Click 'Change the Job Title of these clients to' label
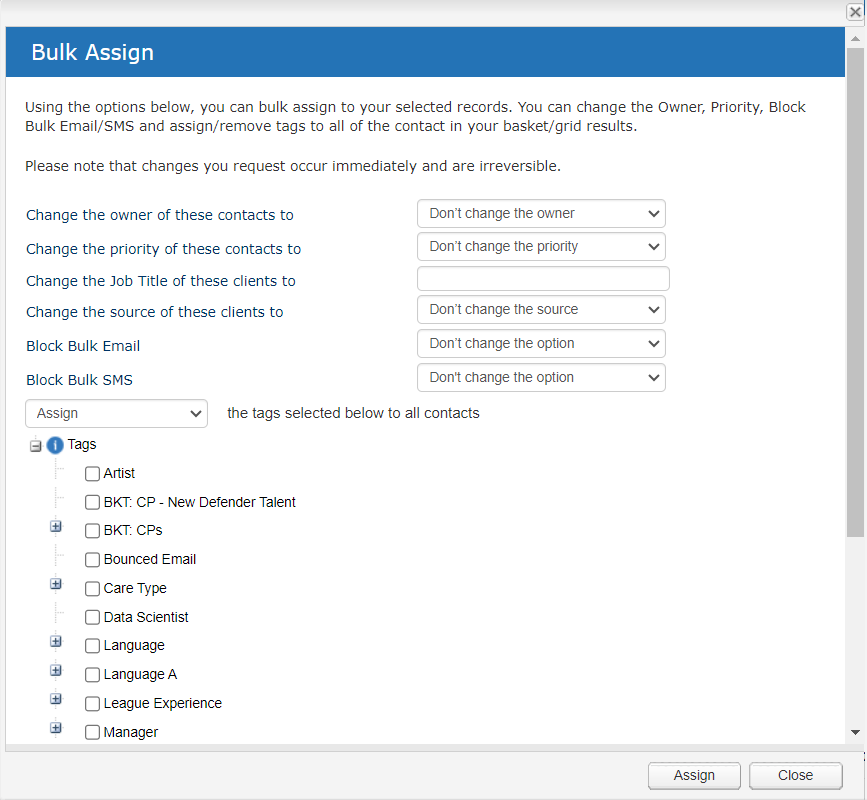The image size is (867, 800). coord(161,281)
